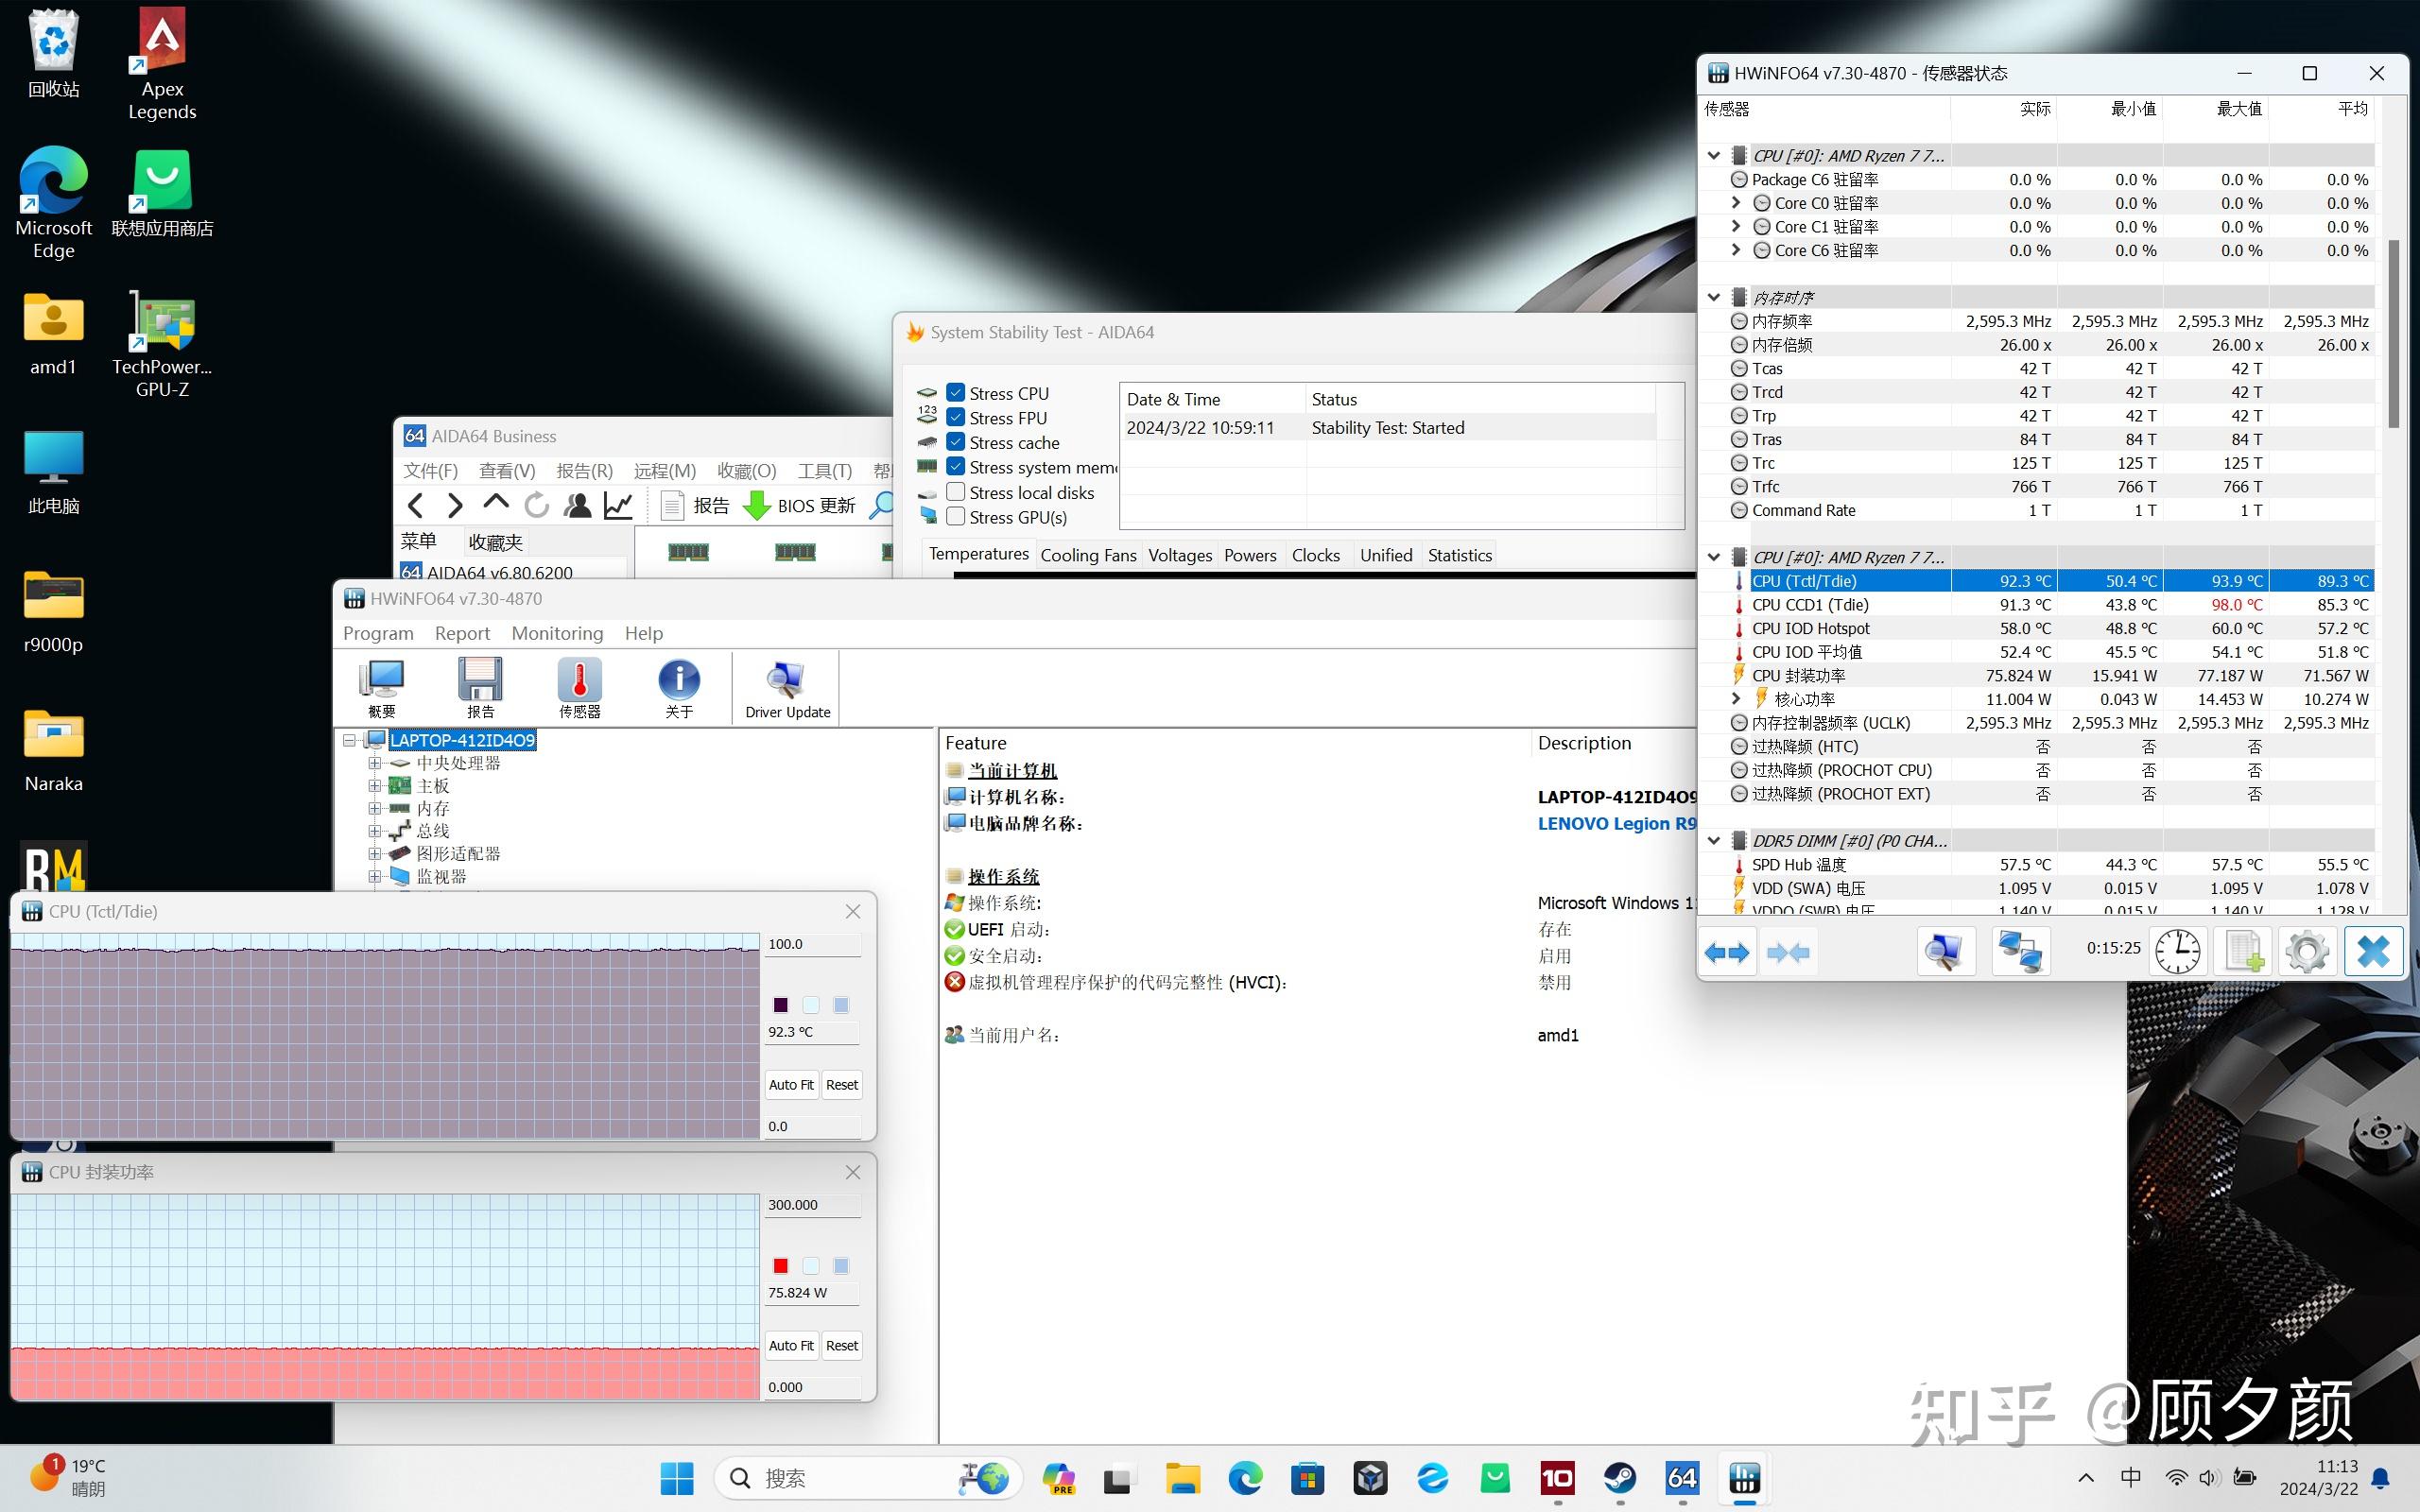This screenshot has width=2420, height=1512.
Task: Click the red color swatch in CPU 封装功率 graph
Action: [779, 1265]
